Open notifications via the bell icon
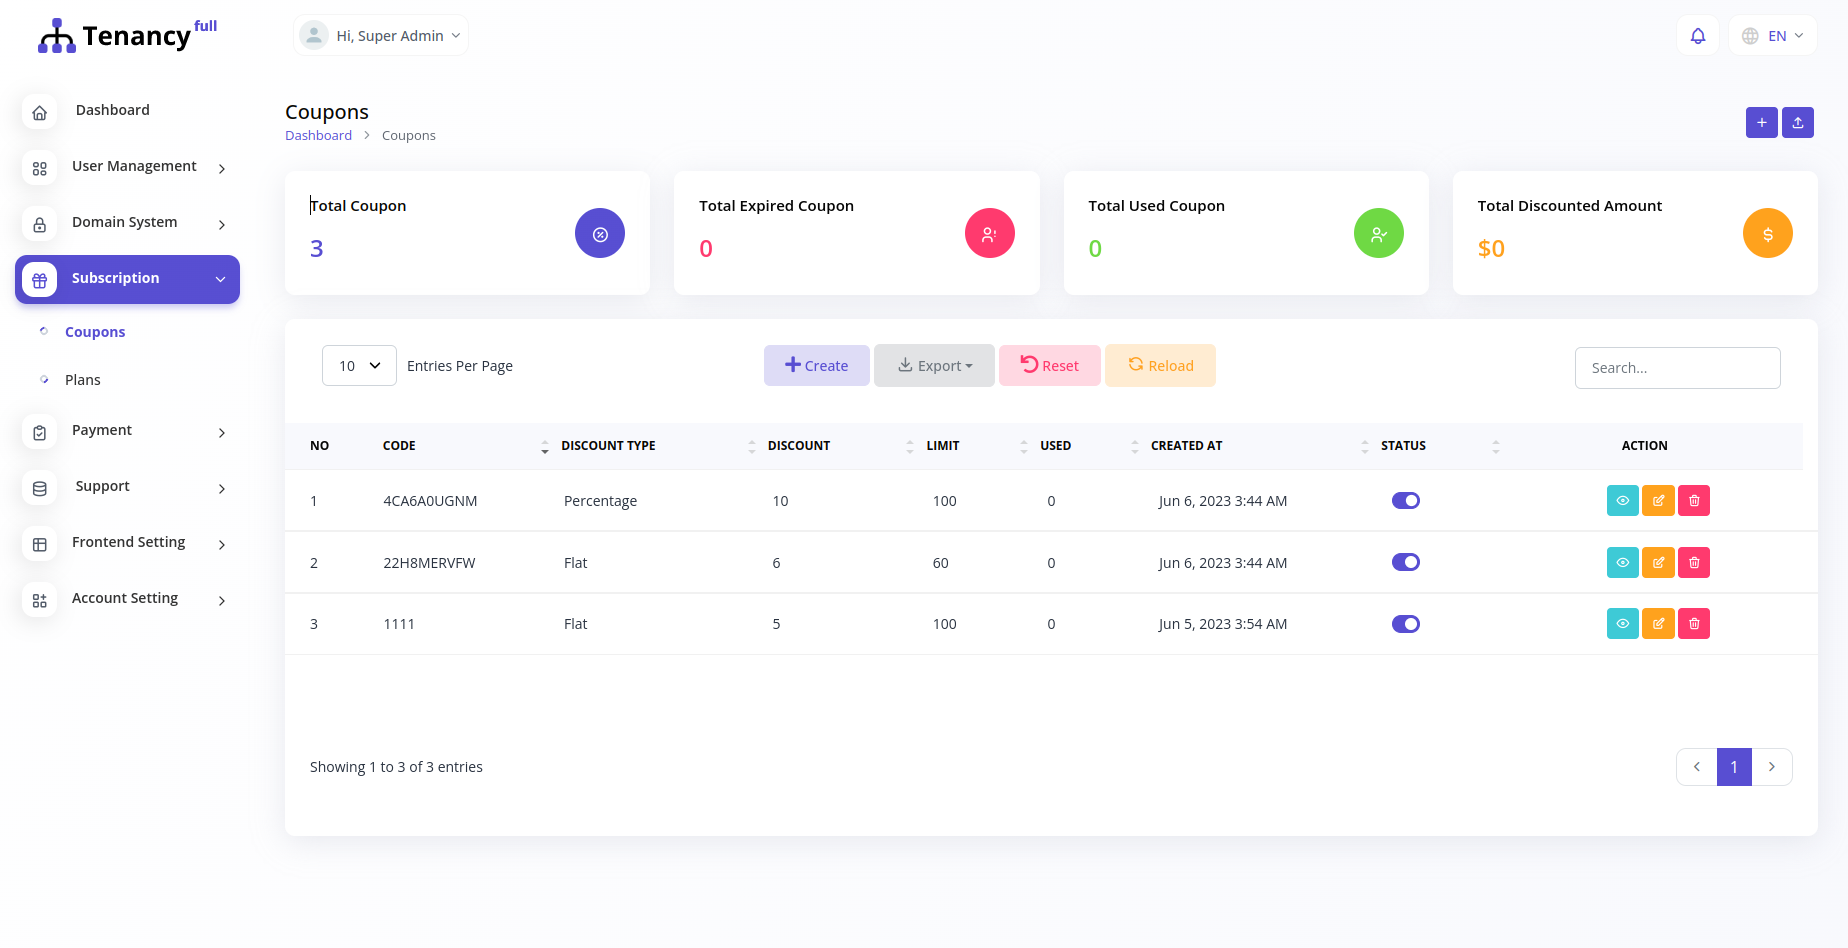The width and height of the screenshot is (1848, 948). coord(1697,35)
